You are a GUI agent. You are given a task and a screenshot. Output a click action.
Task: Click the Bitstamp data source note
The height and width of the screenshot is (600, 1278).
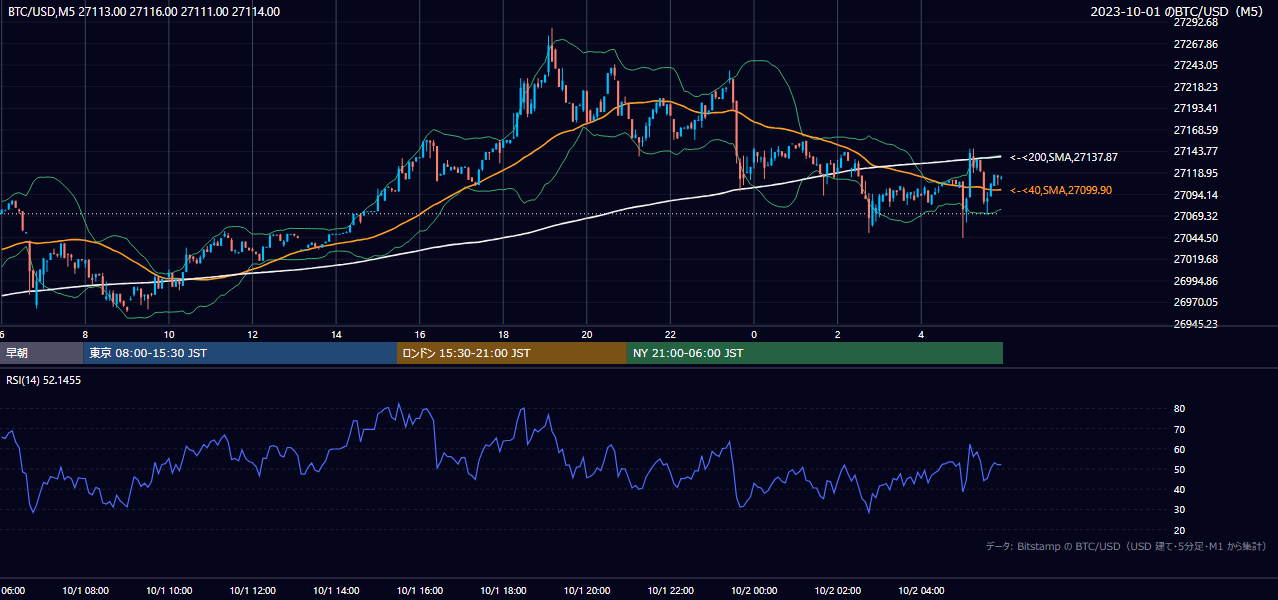tap(1126, 546)
